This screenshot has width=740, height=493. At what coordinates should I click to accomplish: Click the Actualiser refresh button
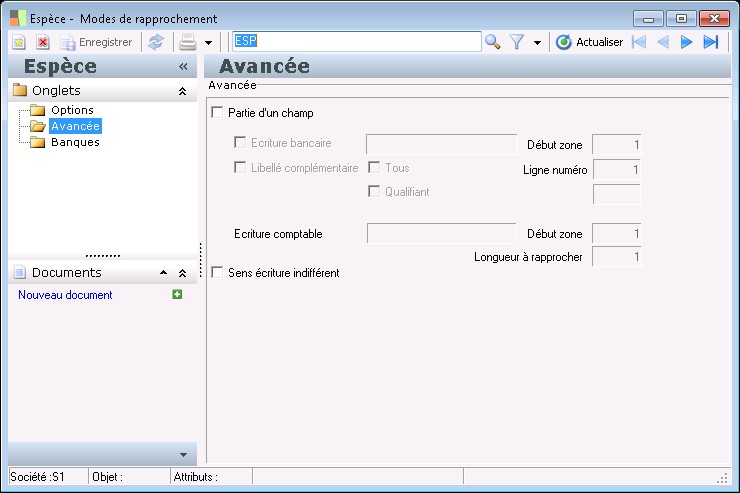tap(589, 42)
